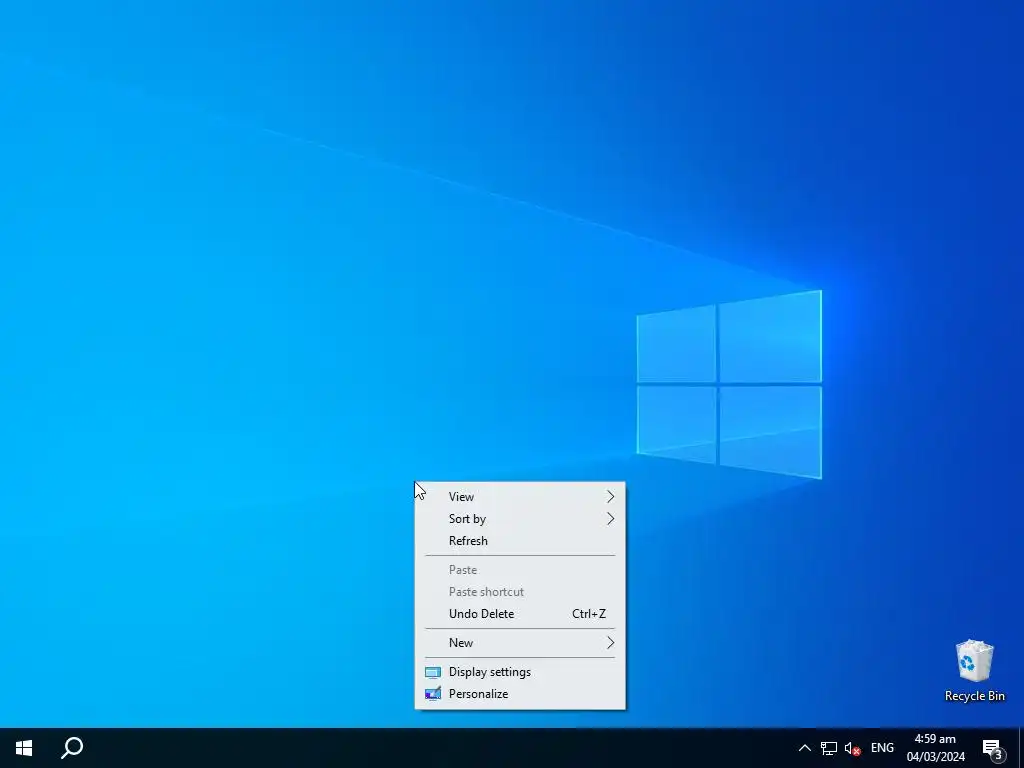Choose Refresh in context menu
This screenshot has height=768, width=1024.
pyautogui.click(x=520, y=541)
